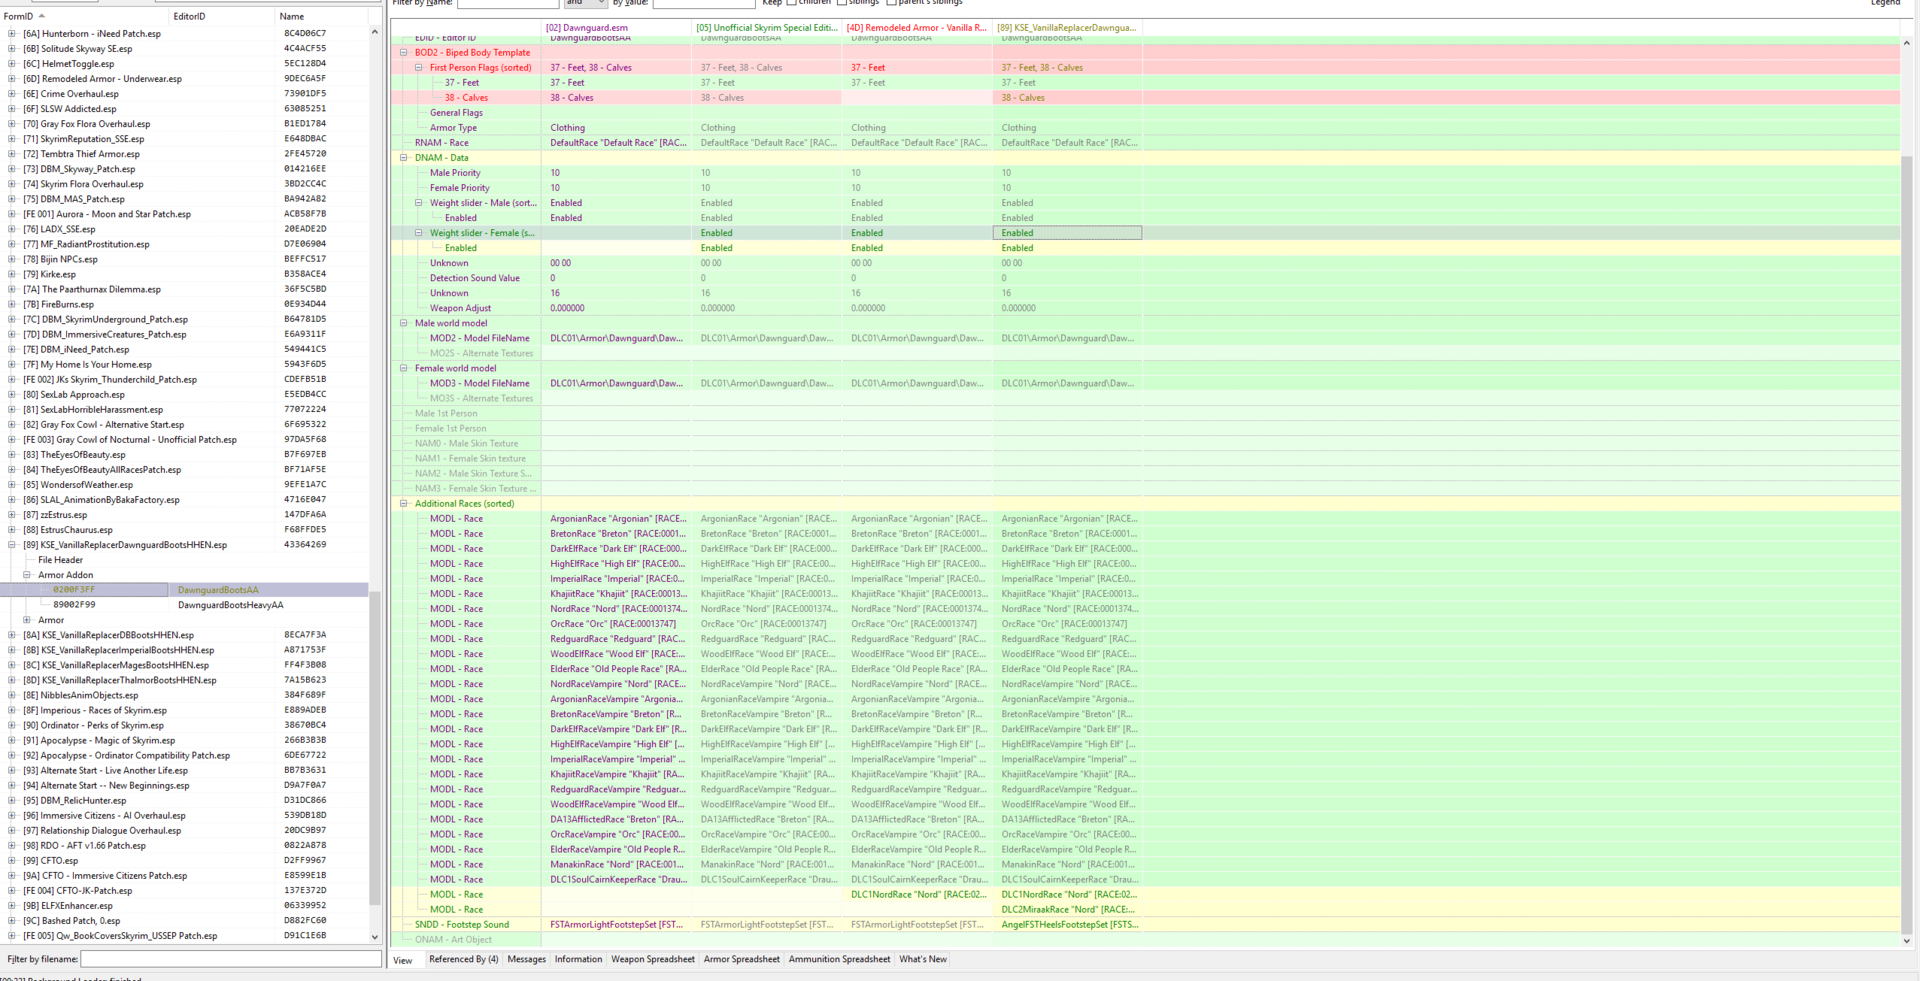Collapse the First Person Flags row
This screenshot has width=1920, height=981.
pyautogui.click(x=419, y=67)
